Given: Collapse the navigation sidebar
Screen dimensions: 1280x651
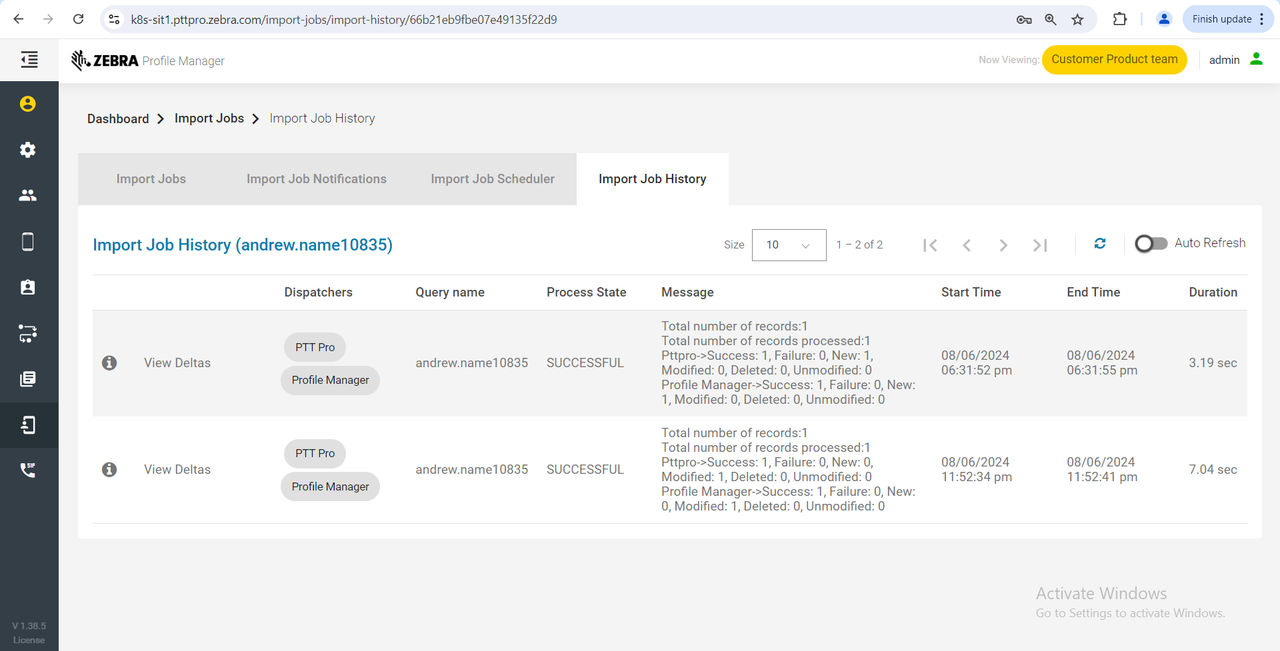Looking at the screenshot, I should (x=27, y=58).
